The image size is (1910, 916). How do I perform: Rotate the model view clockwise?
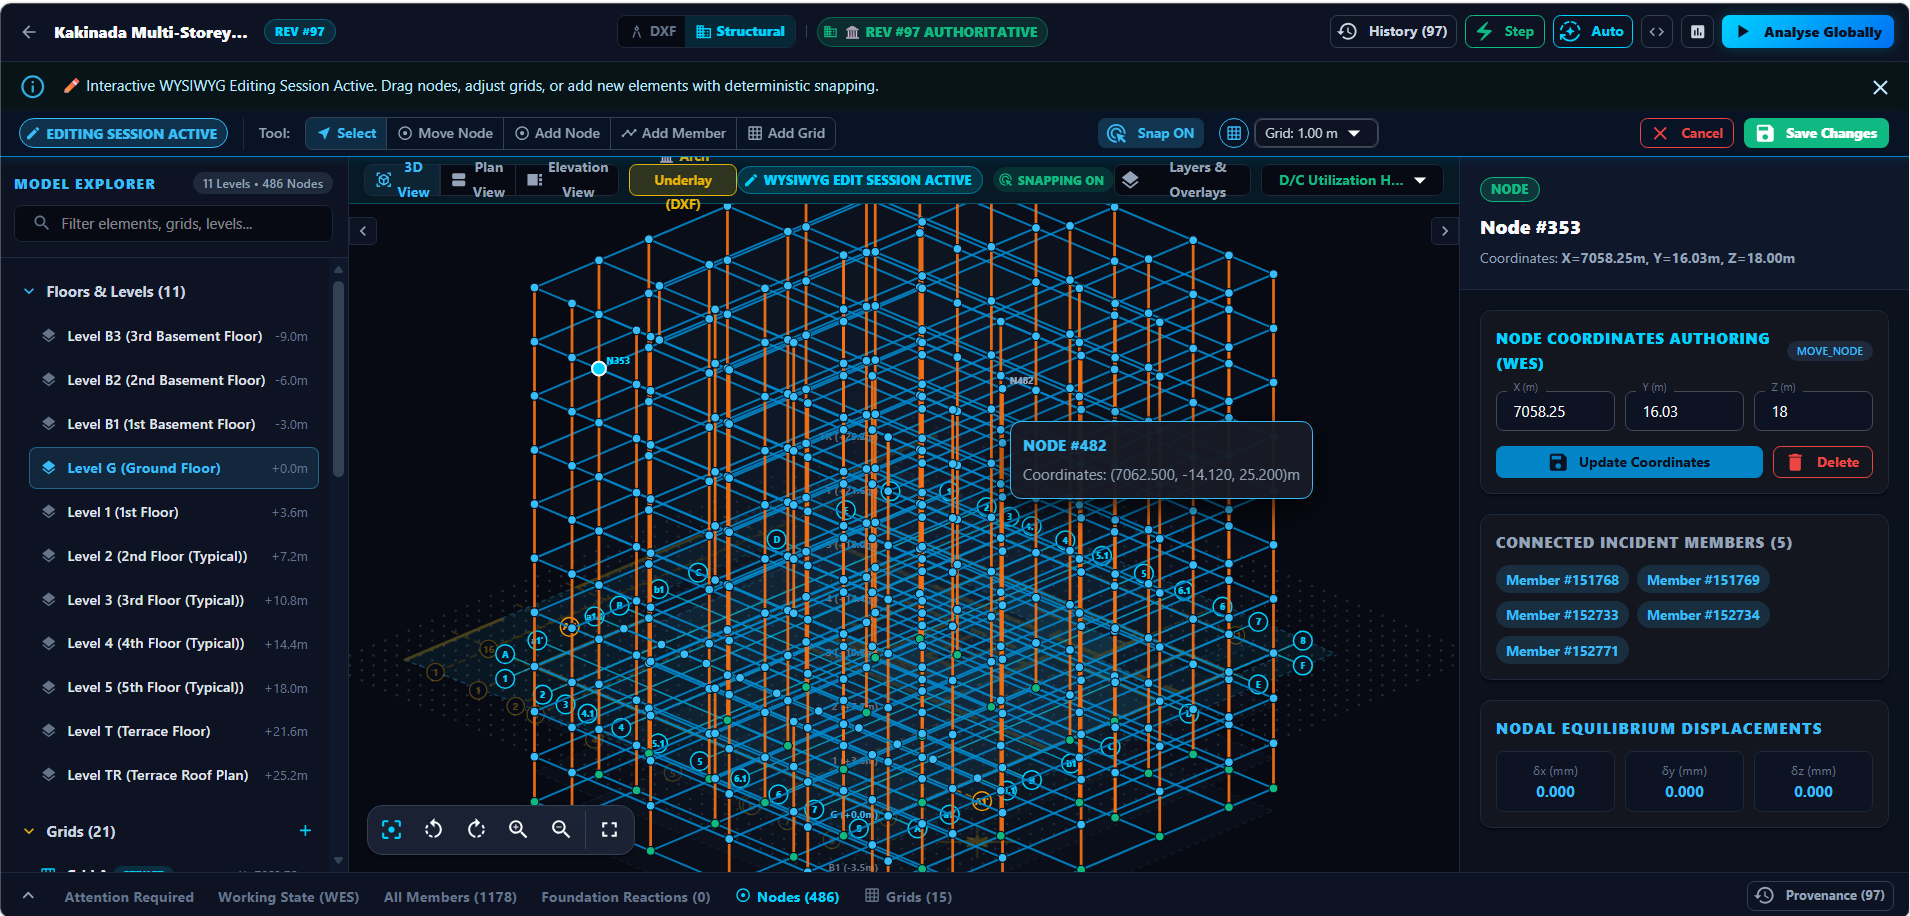tap(477, 829)
